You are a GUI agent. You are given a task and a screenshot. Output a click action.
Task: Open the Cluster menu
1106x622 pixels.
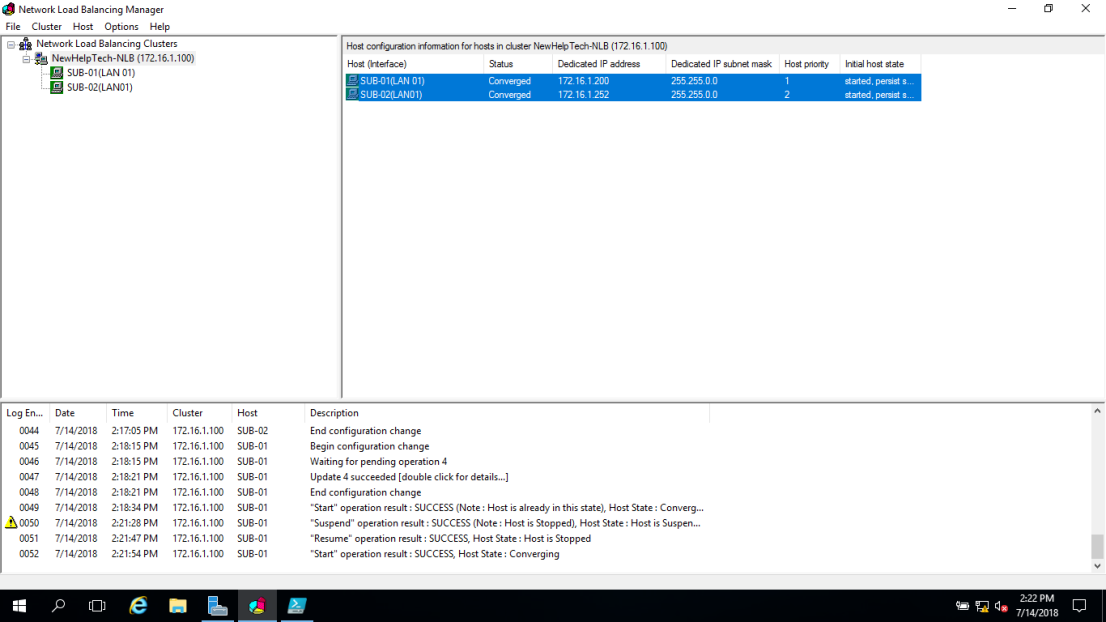46,27
